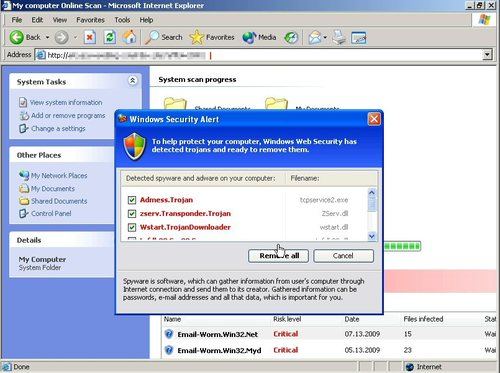Screen dimensions: 500x373
Task: Open the Tools menu
Action: 122,20
